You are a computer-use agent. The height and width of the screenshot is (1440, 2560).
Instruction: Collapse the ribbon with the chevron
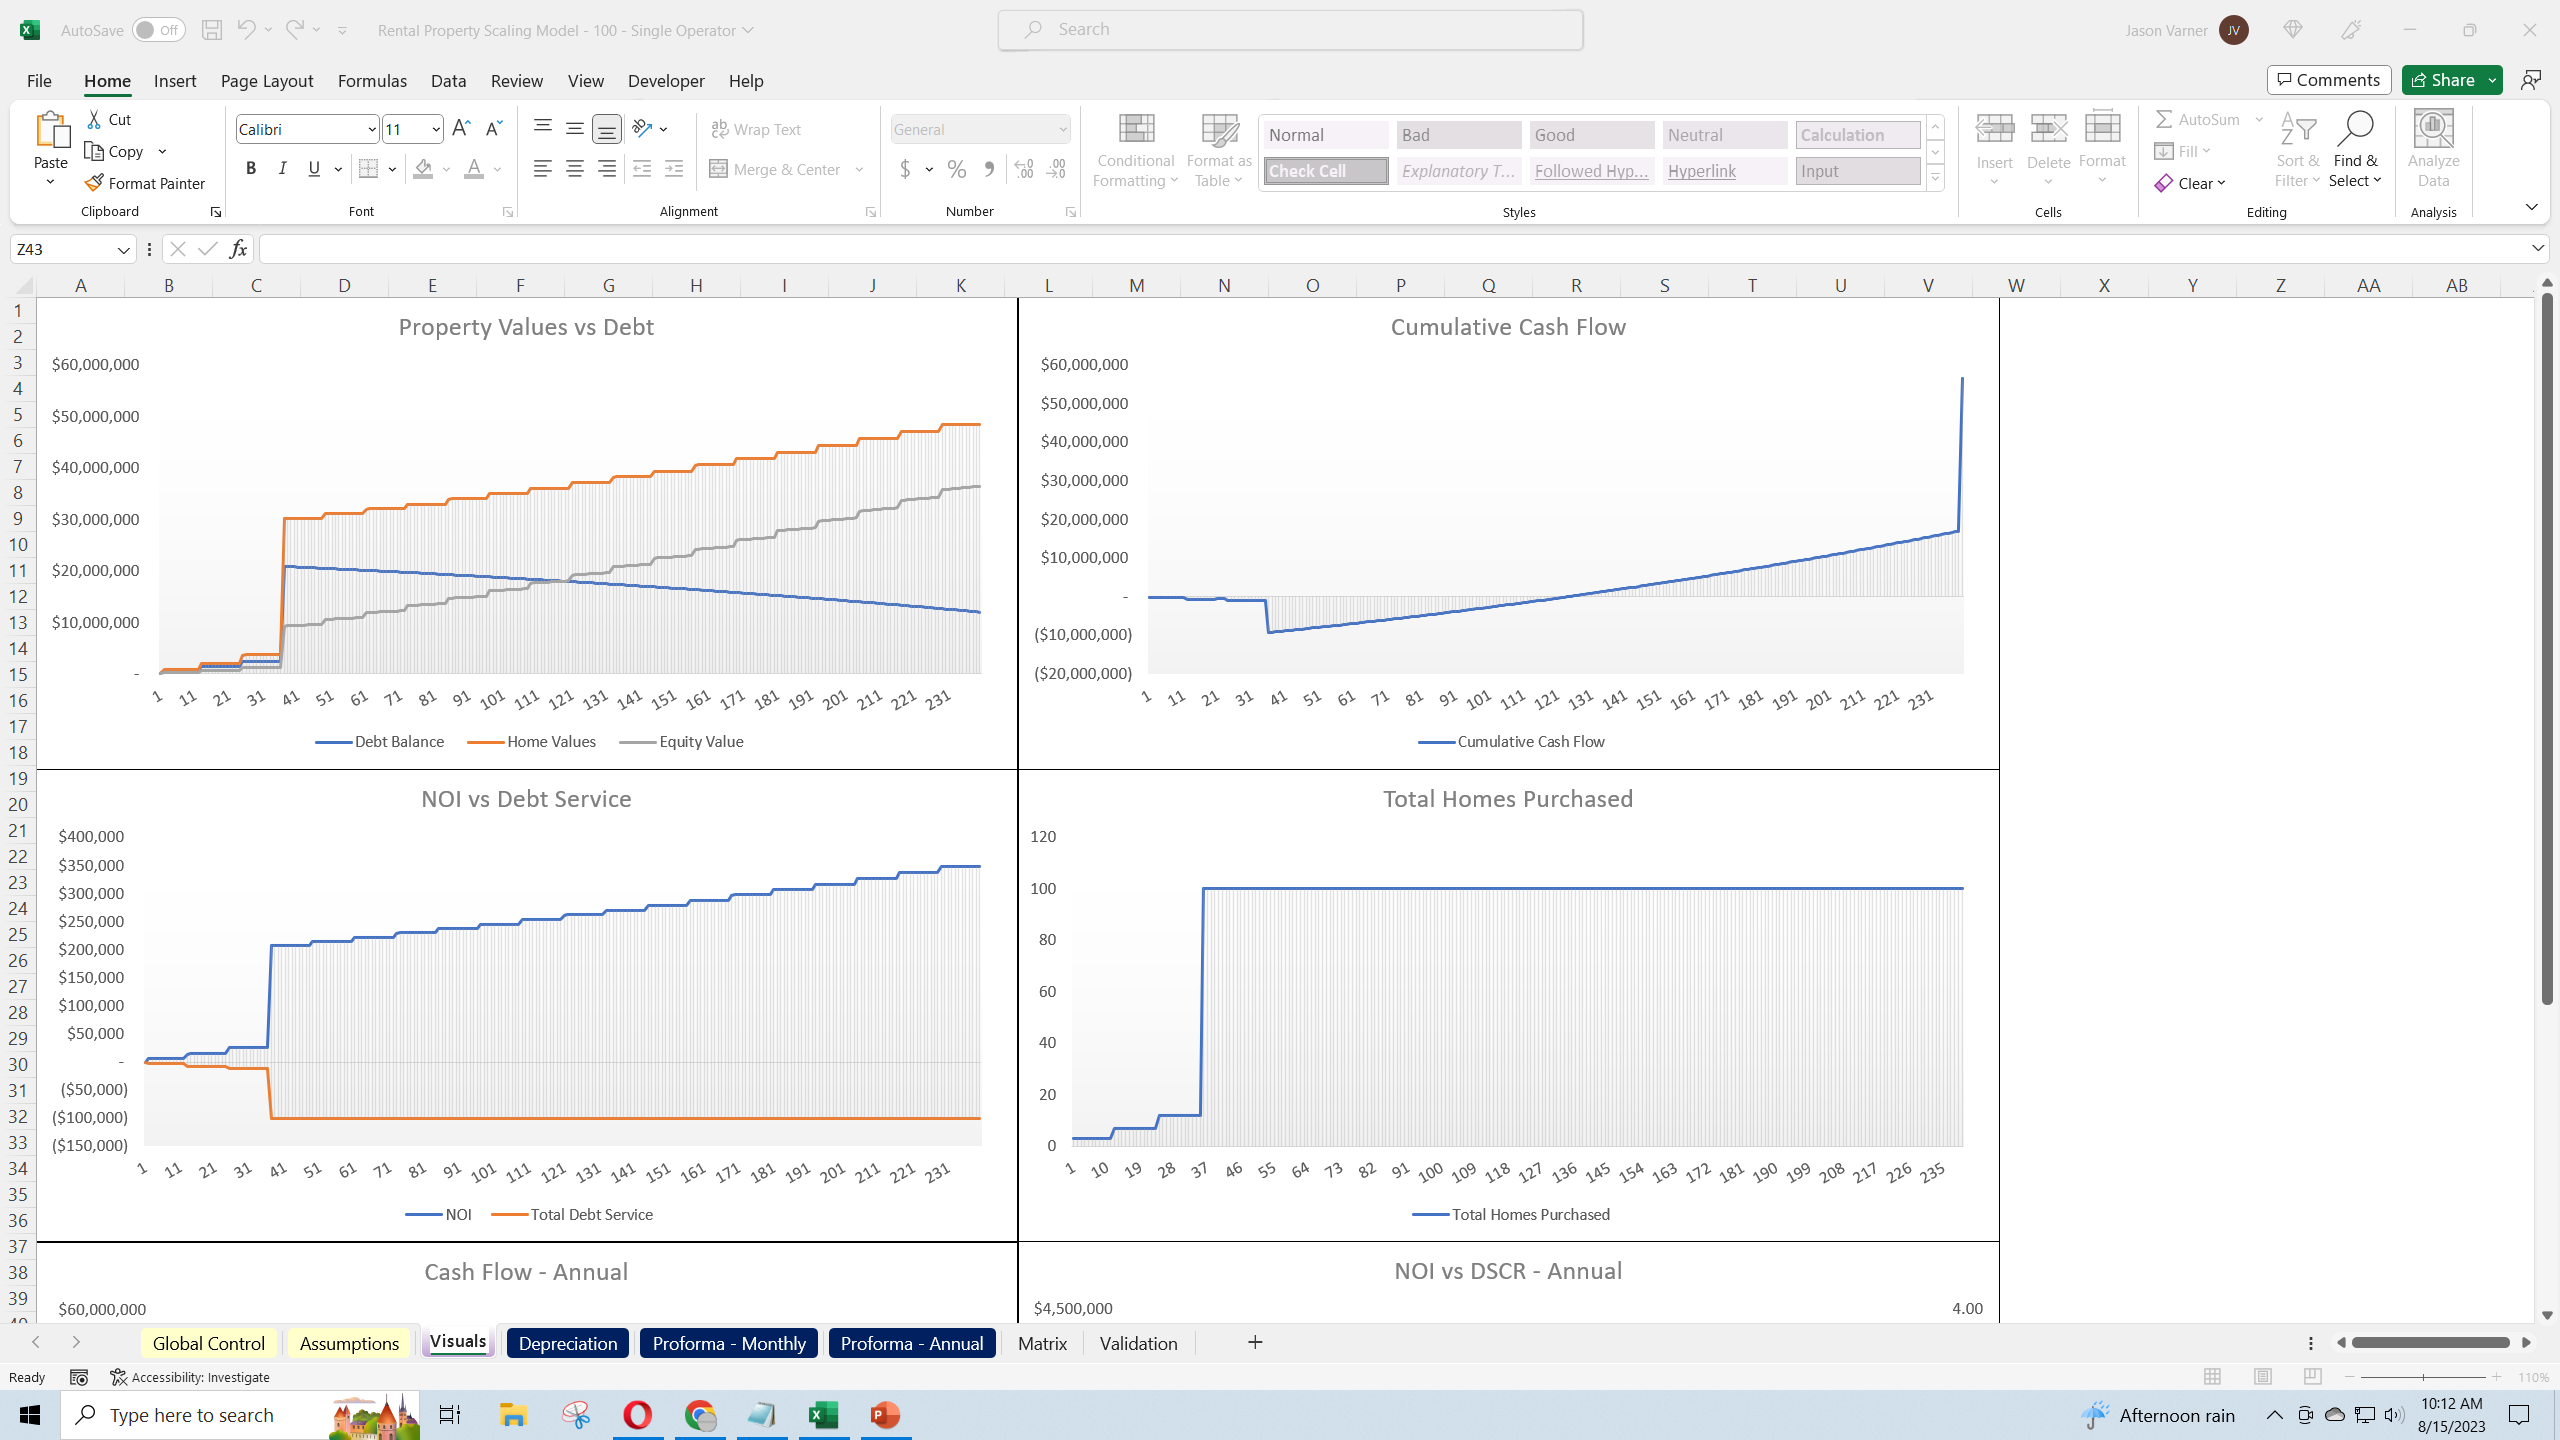click(x=2531, y=207)
